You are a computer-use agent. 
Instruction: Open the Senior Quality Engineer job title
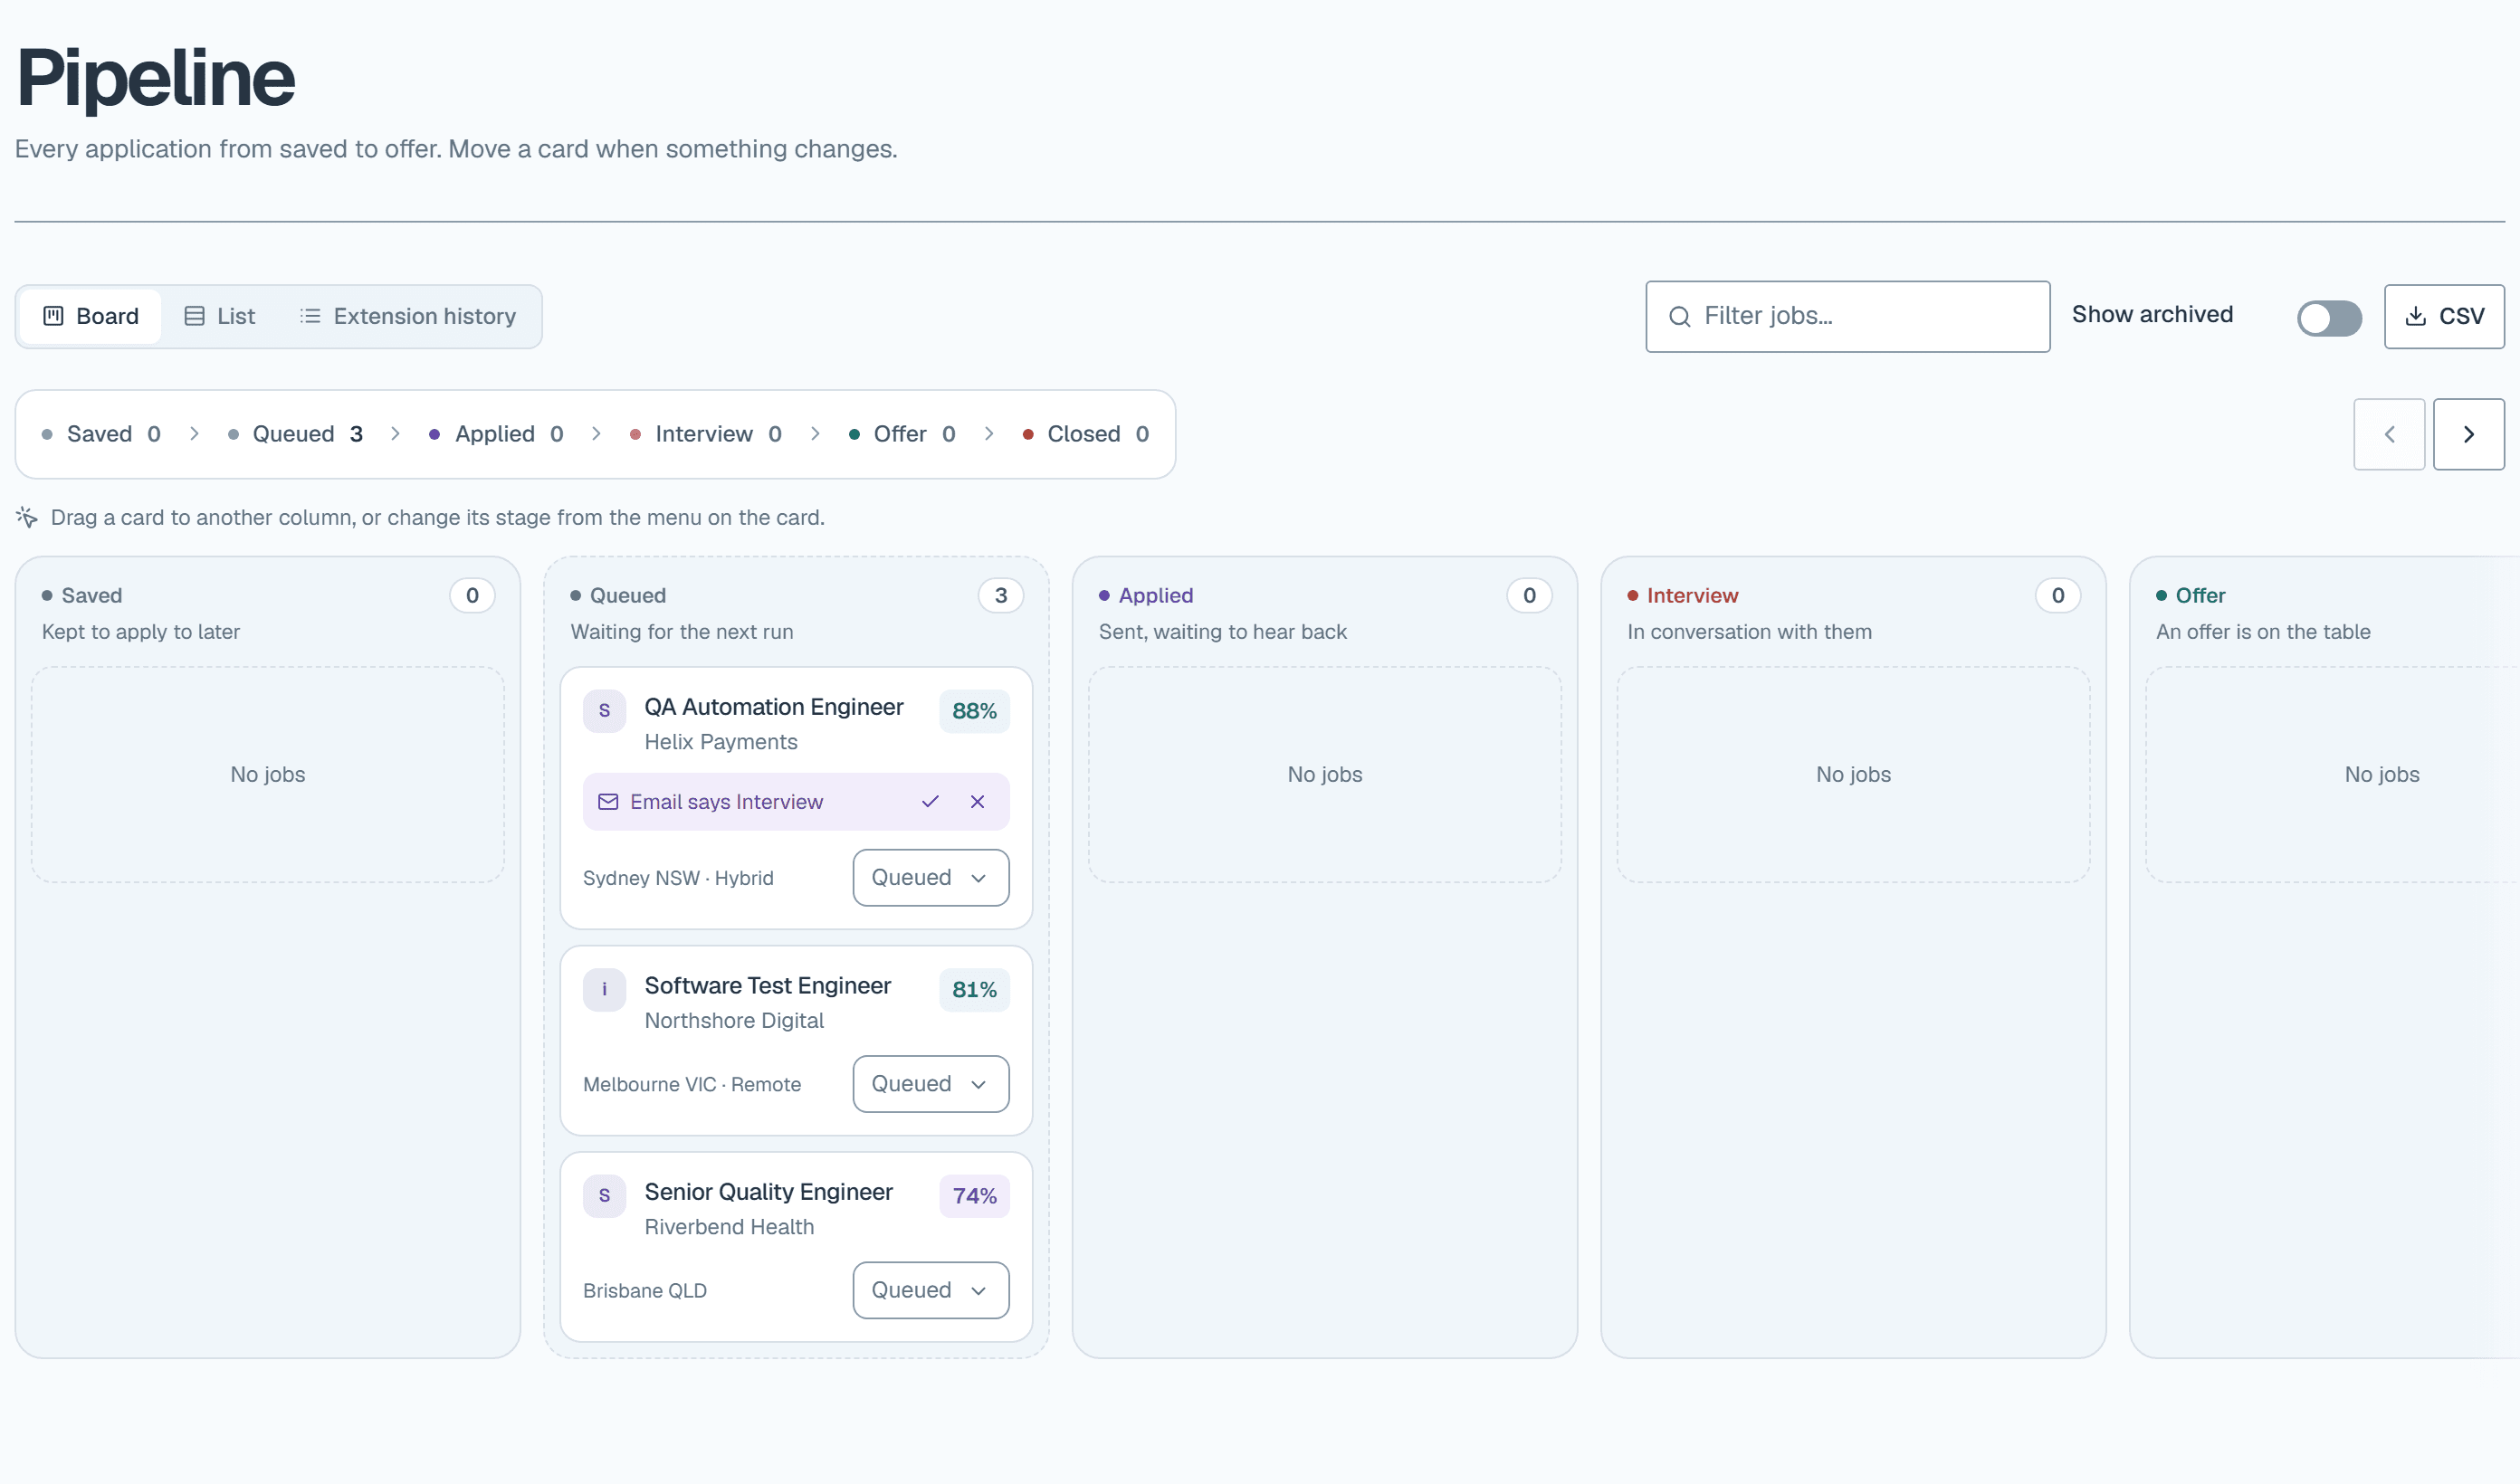click(769, 1192)
